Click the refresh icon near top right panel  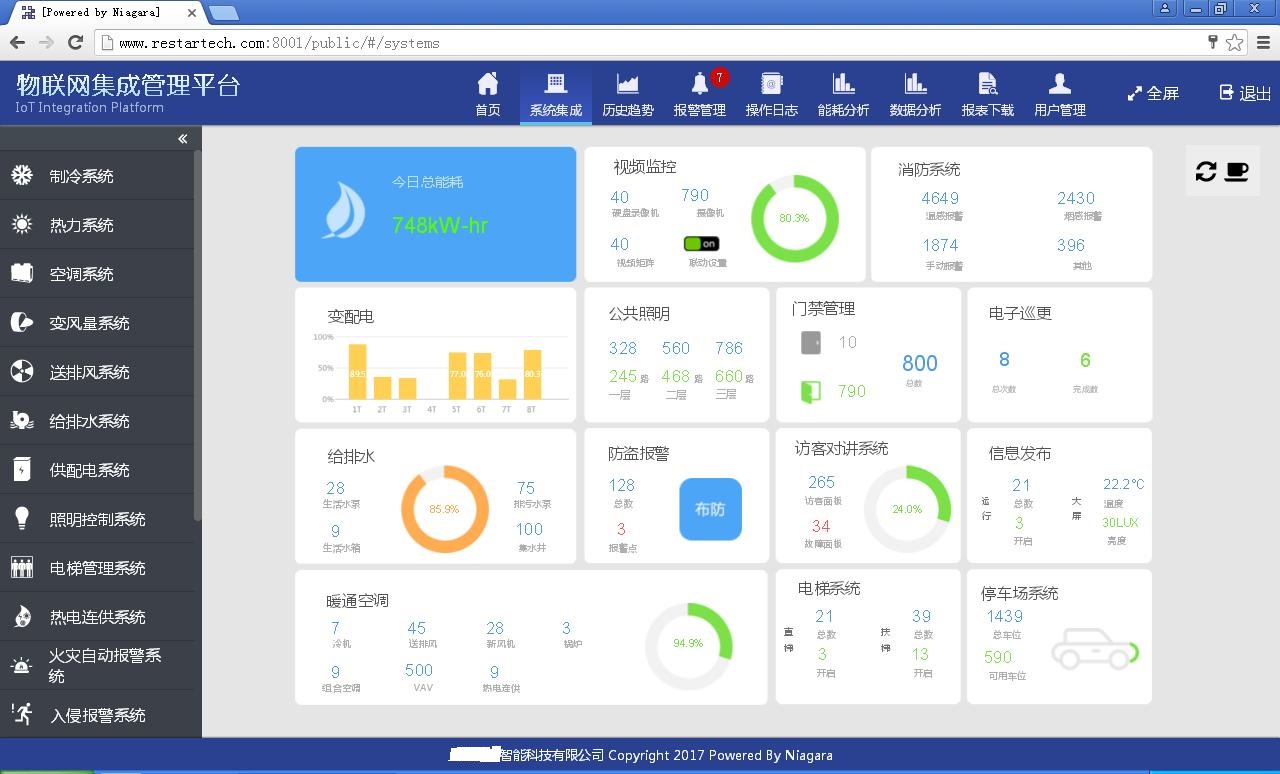pyautogui.click(x=1206, y=171)
